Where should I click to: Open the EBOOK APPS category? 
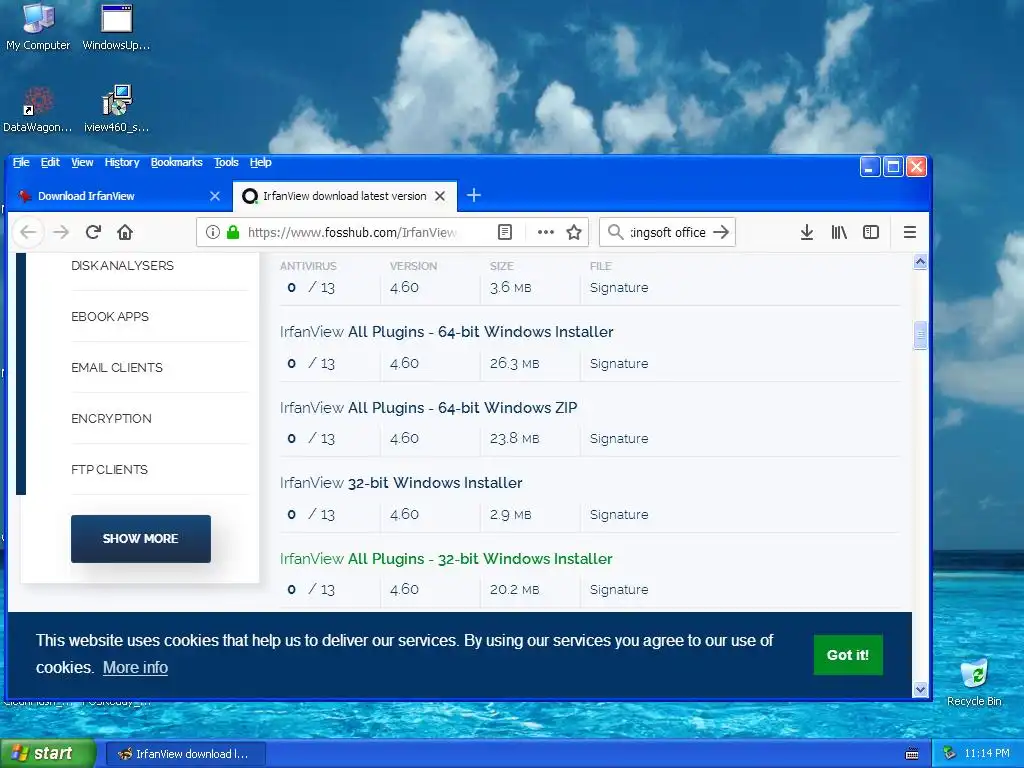click(x=110, y=316)
